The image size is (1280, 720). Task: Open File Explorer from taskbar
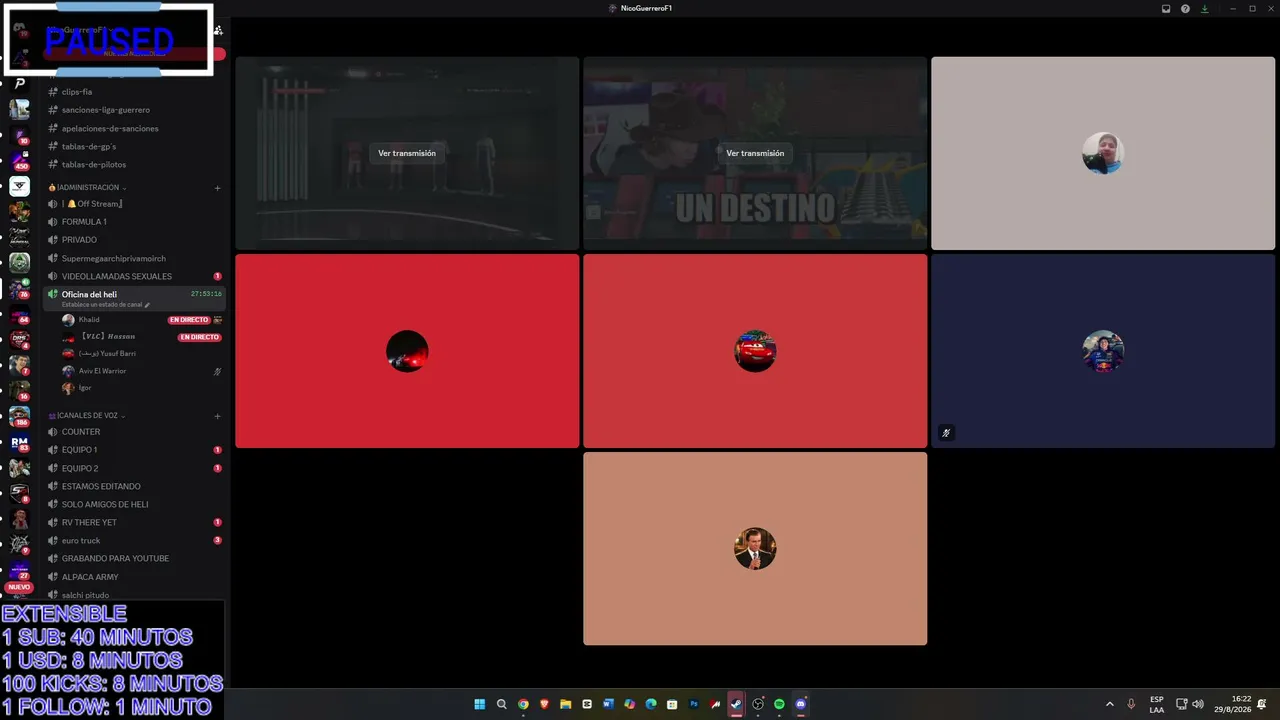pyautogui.click(x=565, y=704)
